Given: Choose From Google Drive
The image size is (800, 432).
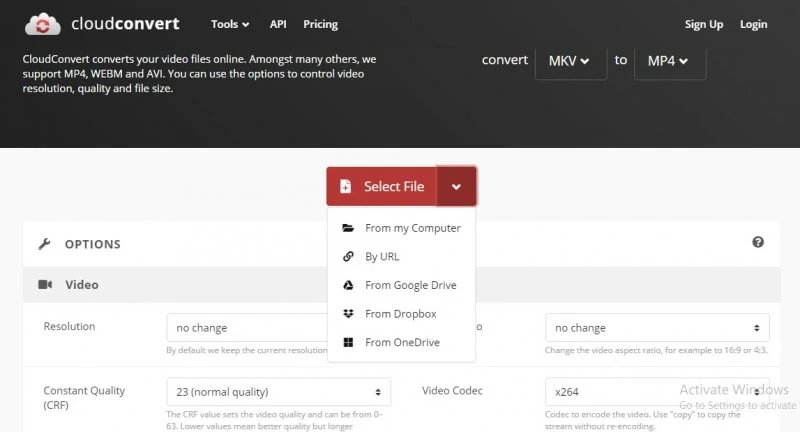Looking at the screenshot, I should point(402,285).
